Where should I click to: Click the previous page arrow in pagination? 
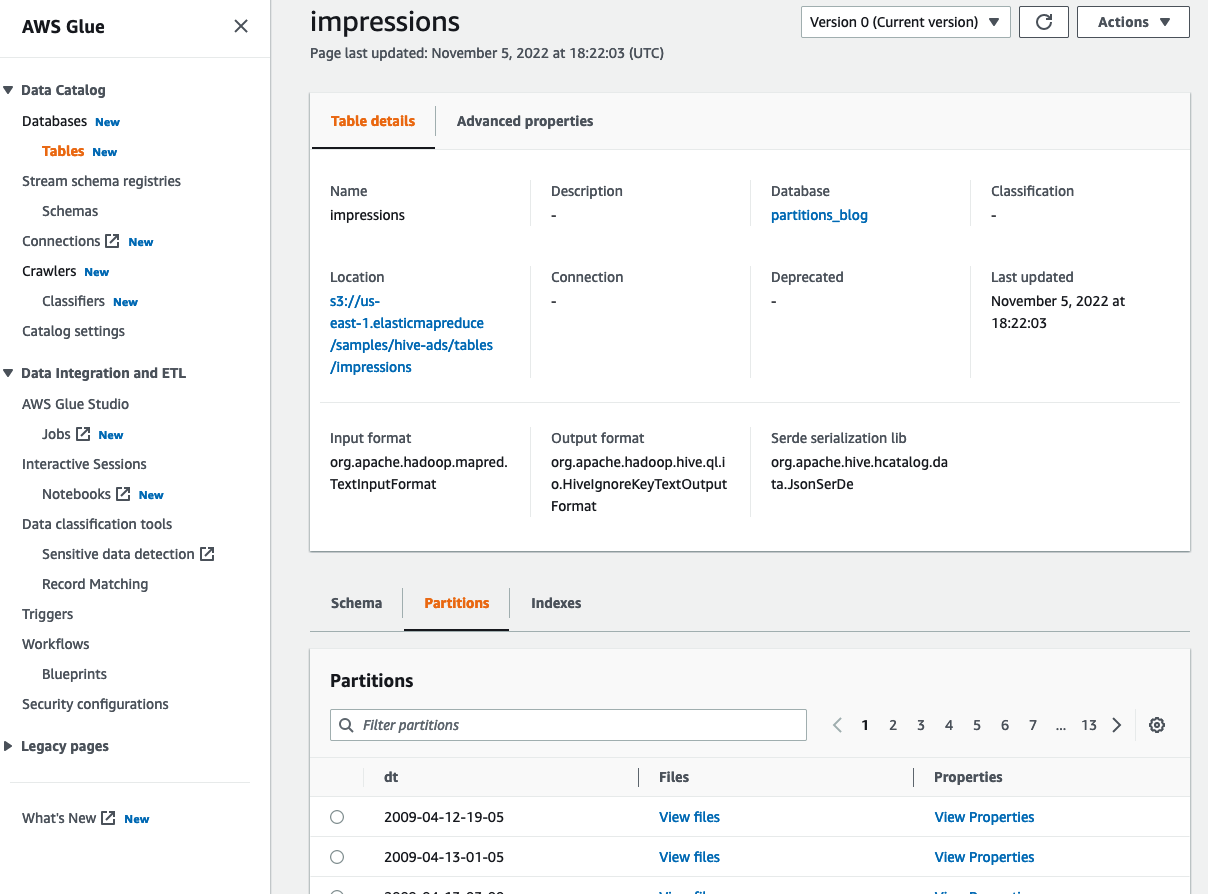tap(837, 725)
